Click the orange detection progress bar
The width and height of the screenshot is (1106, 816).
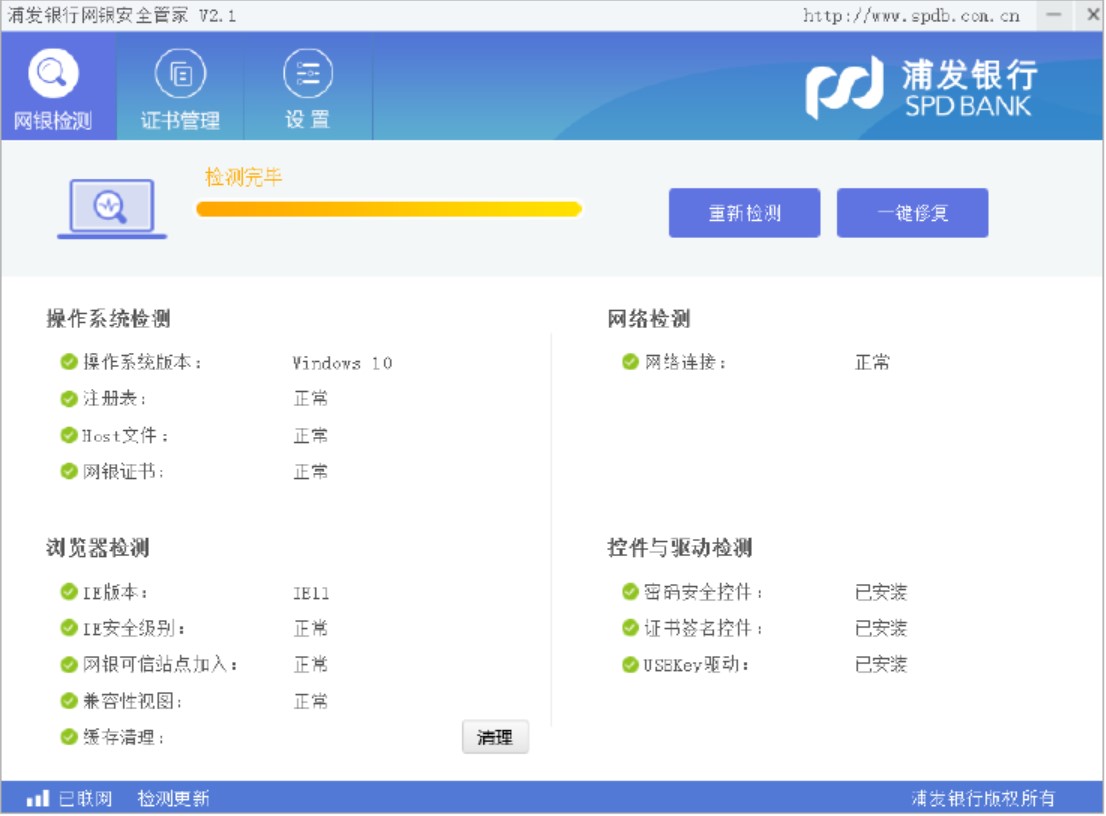pyautogui.click(x=389, y=209)
